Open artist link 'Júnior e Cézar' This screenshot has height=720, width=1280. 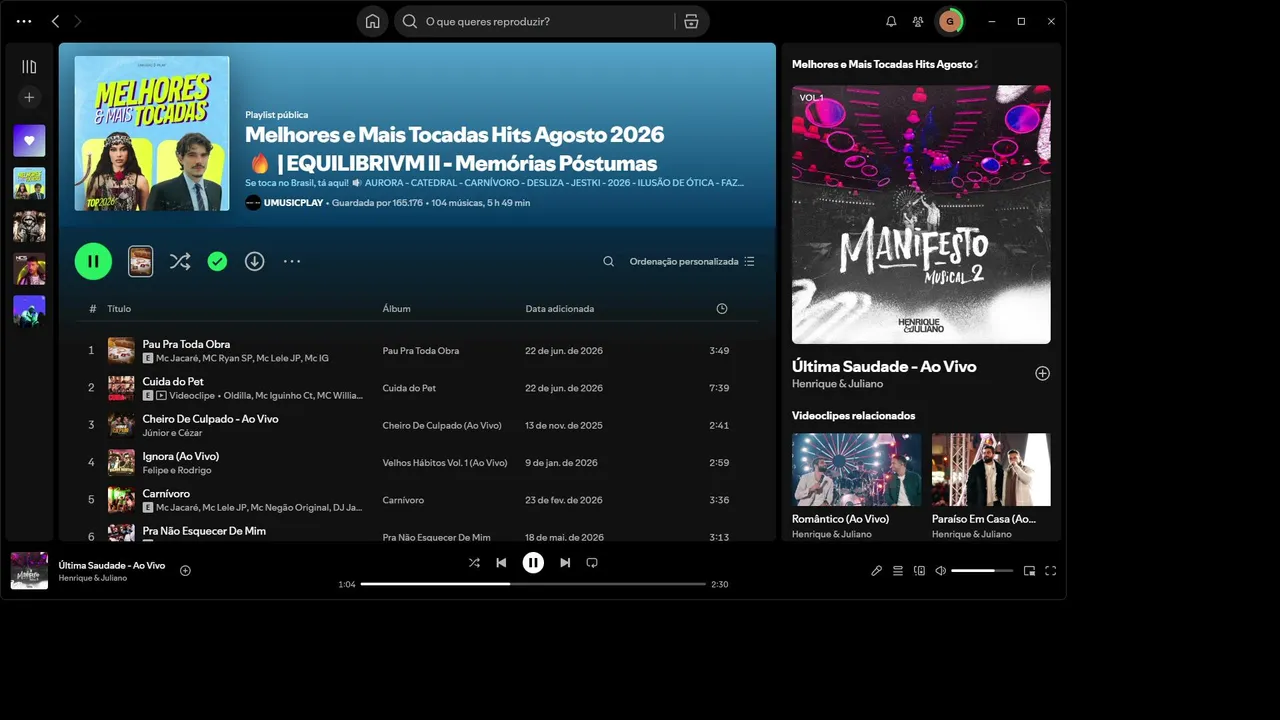coord(172,433)
